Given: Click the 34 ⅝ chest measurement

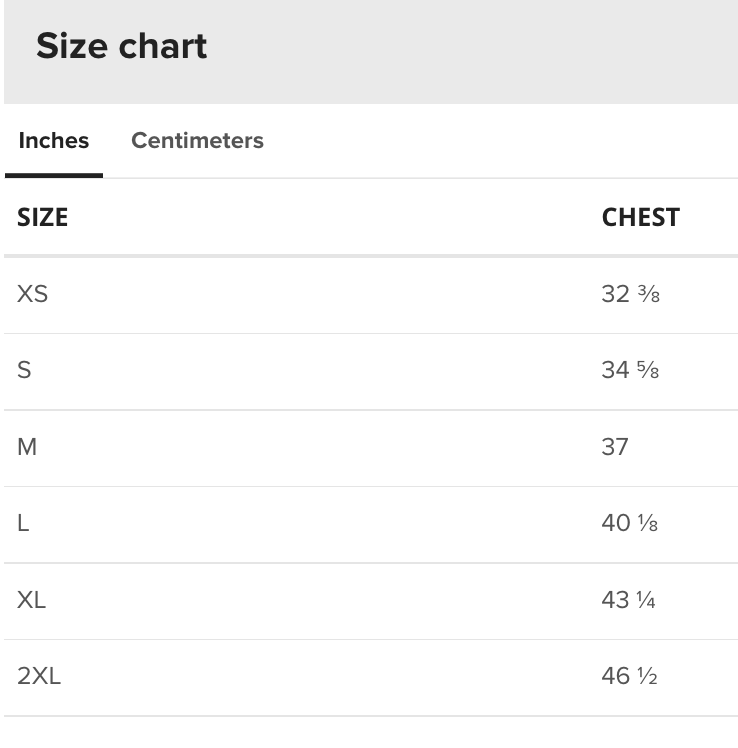Looking at the screenshot, I should (630, 370).
